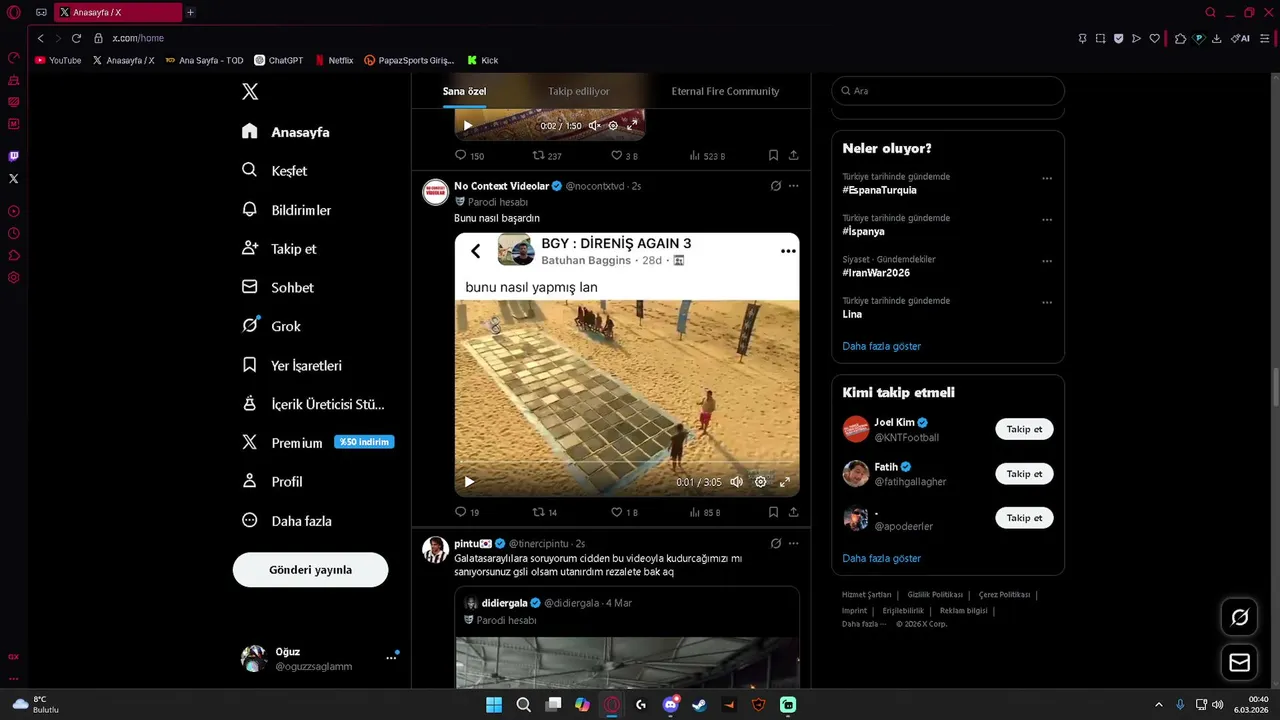This screenshot has width=1280, height=720.
Task: Open more options for #İspanya trend
Action: 1047,220
